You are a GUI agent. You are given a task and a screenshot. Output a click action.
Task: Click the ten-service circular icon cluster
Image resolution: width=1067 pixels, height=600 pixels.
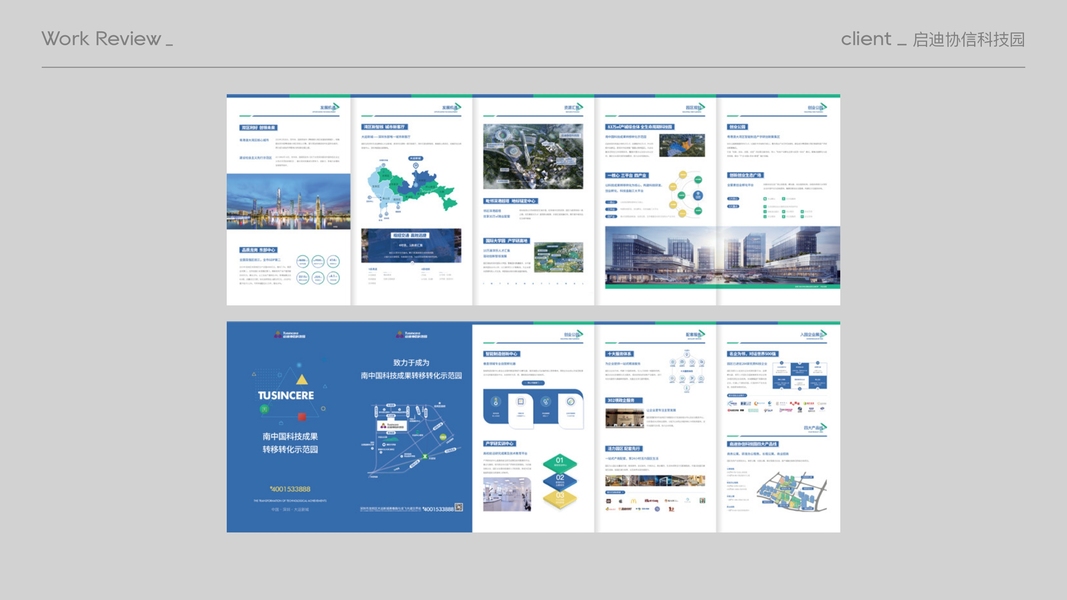[x=686, y=371]
